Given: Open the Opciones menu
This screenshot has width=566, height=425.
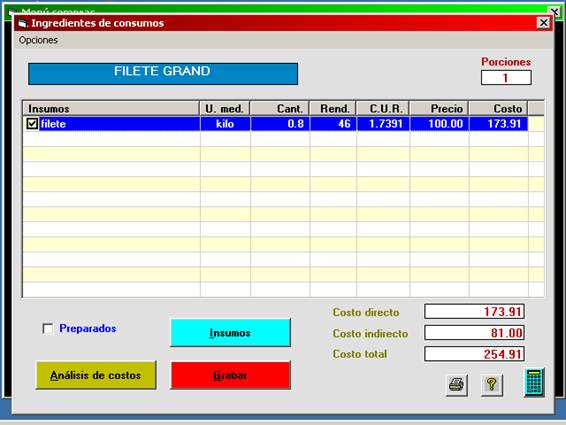Looking at the screenshot, I should tap(38, 40).
